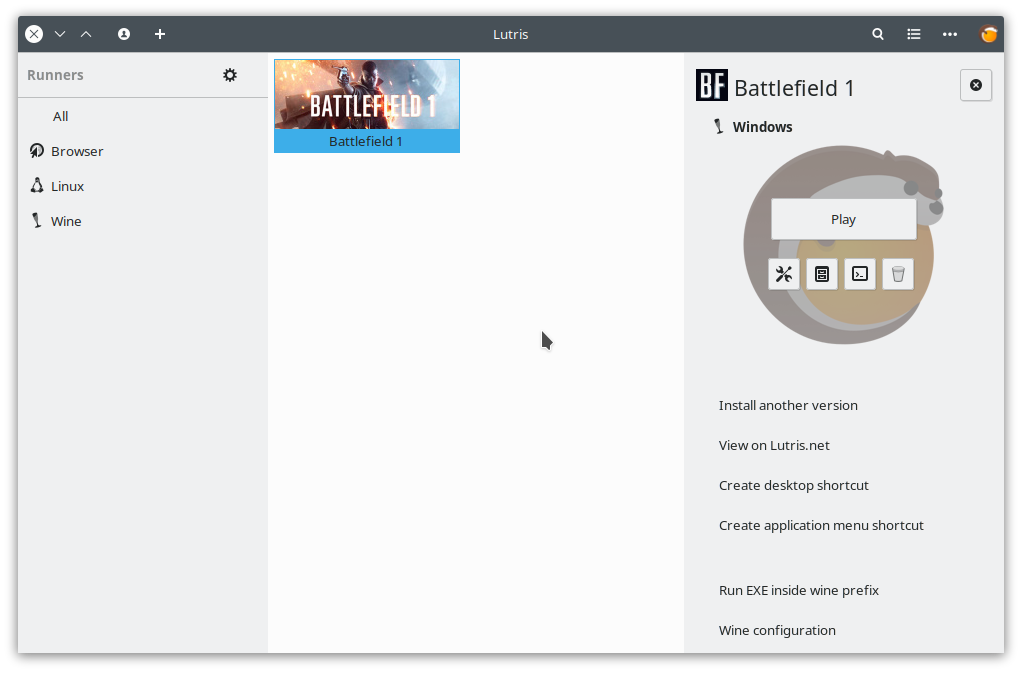Open the search icon in header bar

click(x=878, y=34)
